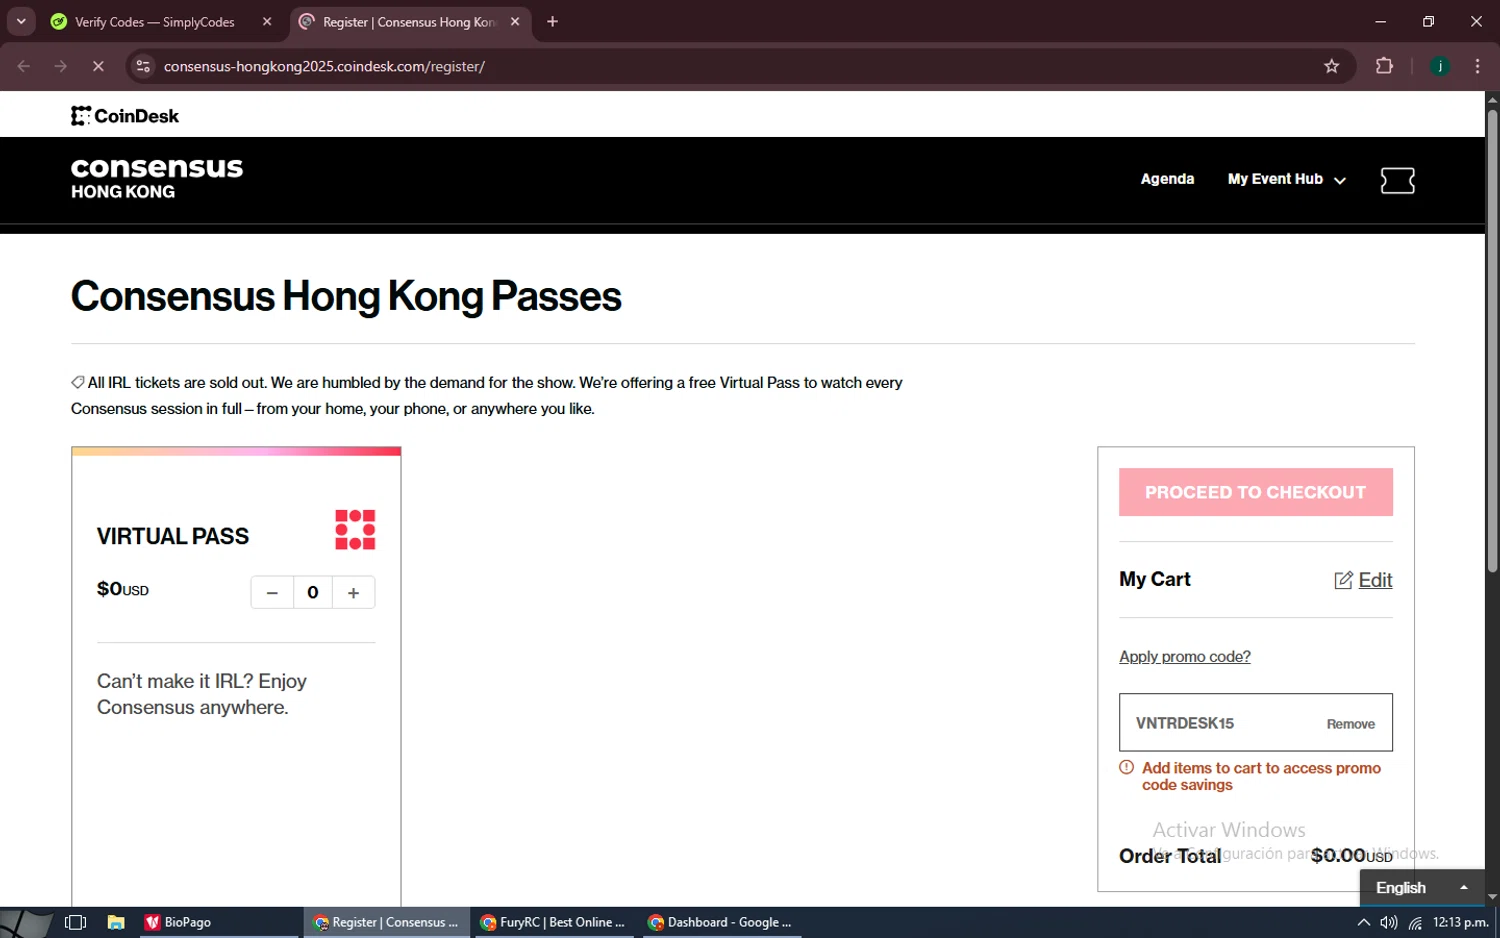Open the network Wi-Fi tray icon

[1415, 922]
